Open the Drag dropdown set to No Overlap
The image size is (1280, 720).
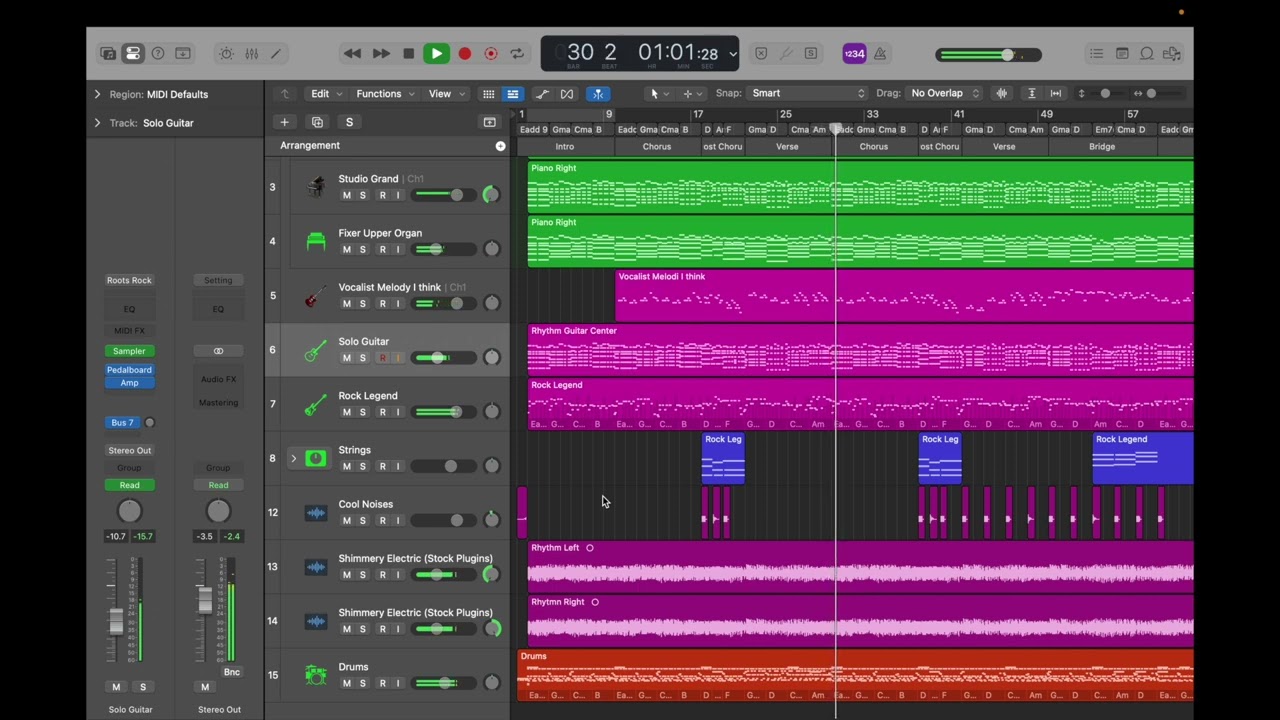[x=945, y=94]
